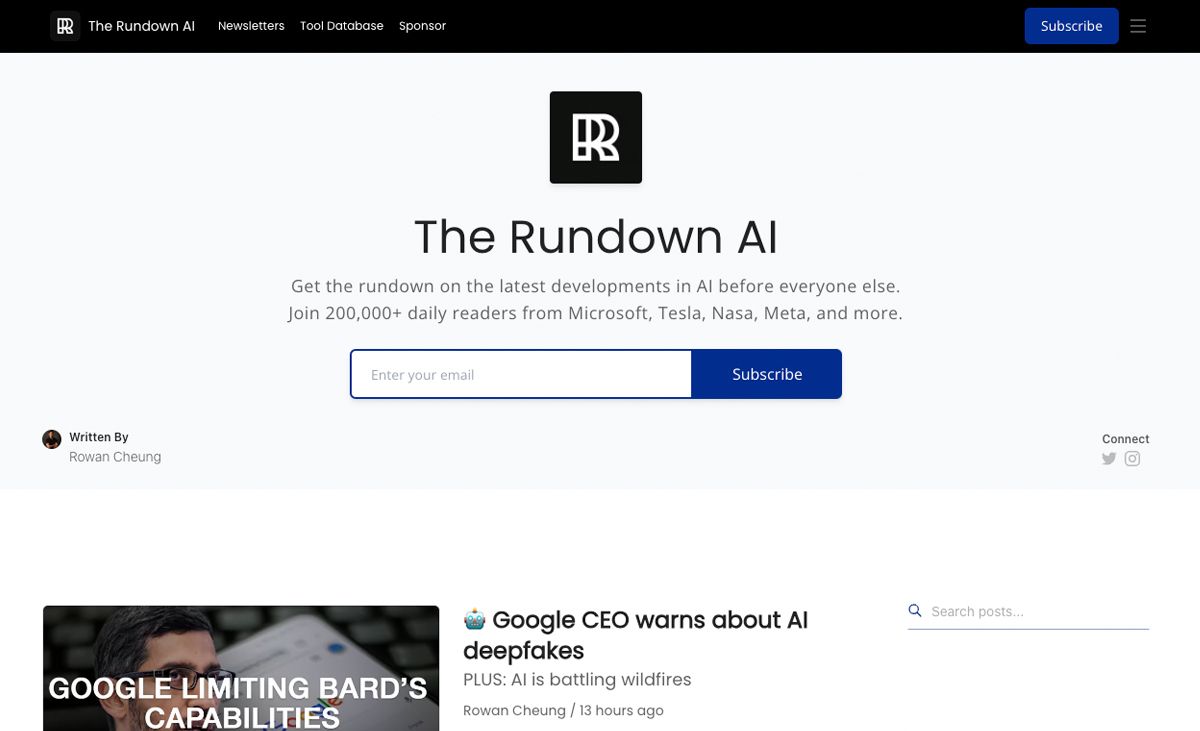This screenshot has height=731, width=1200.
Task: Focus the 'Search posts...' field
Action: click(x=1037, y=612)
